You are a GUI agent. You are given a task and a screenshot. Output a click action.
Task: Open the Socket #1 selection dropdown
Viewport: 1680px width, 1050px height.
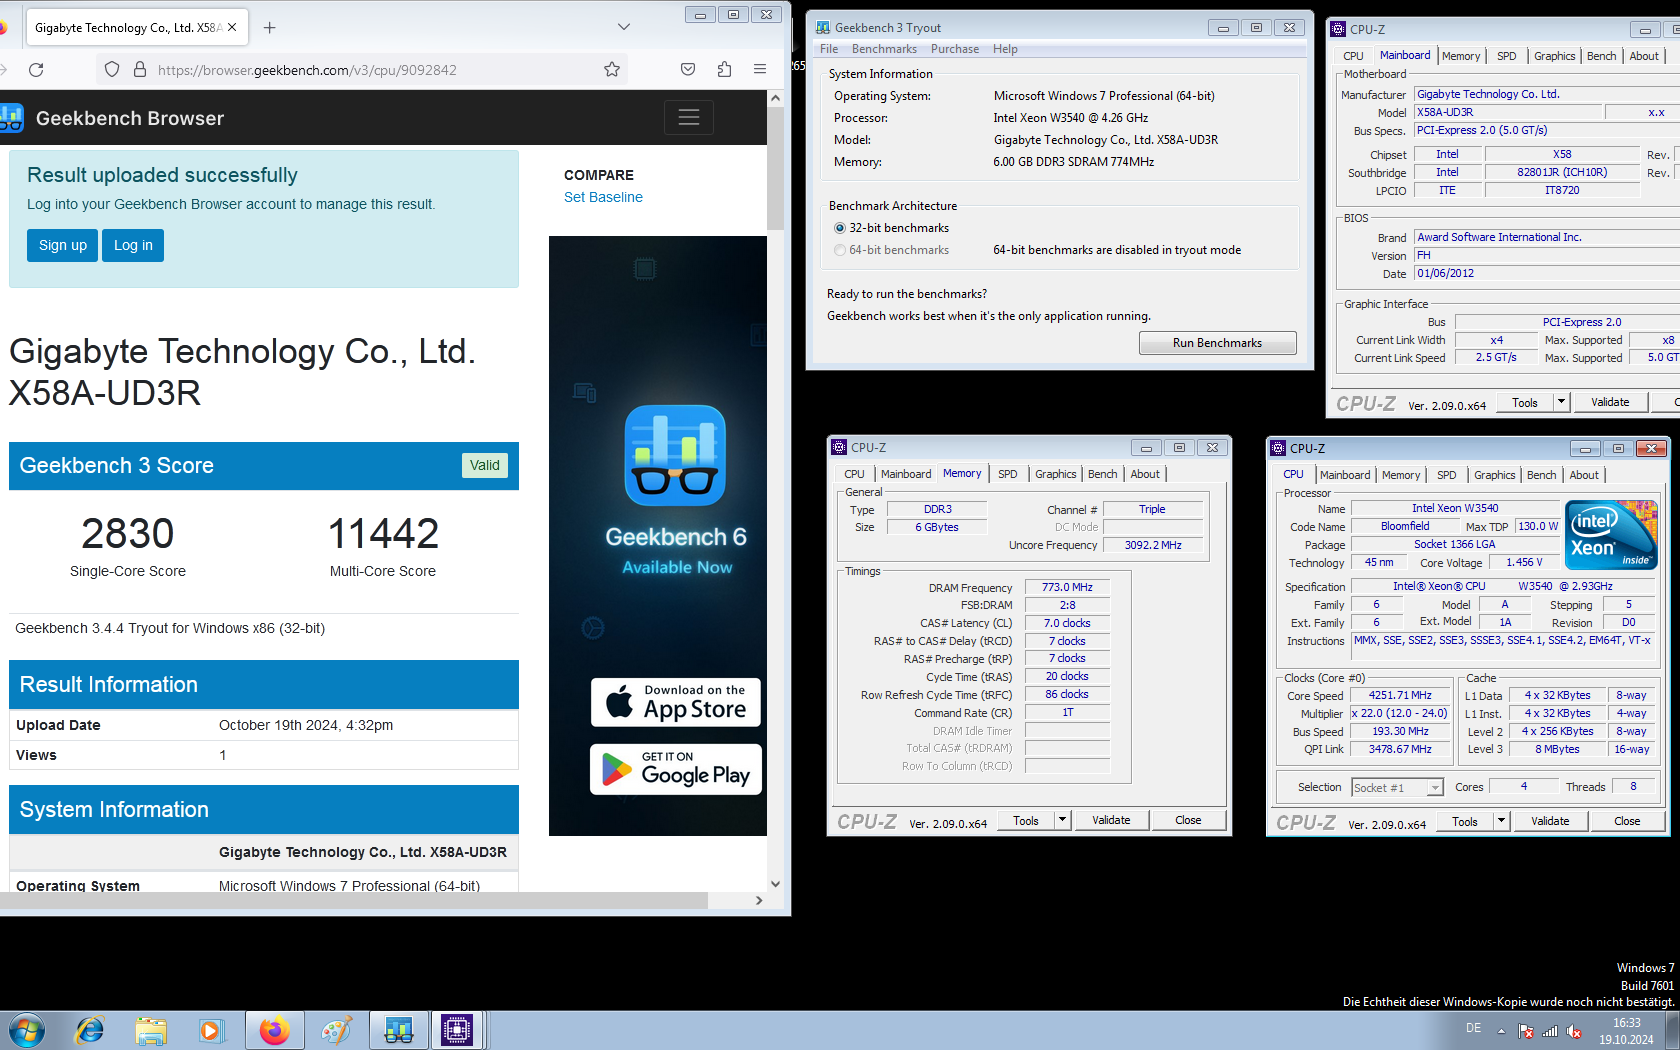pos(1397,787)
